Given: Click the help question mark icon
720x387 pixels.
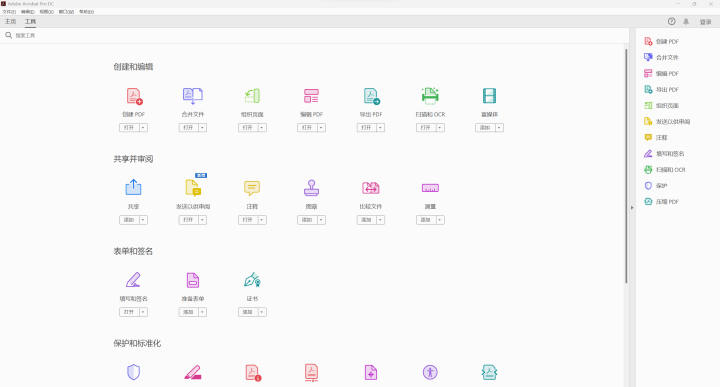Looking at the screenshot, I should (x=671, y=22).
